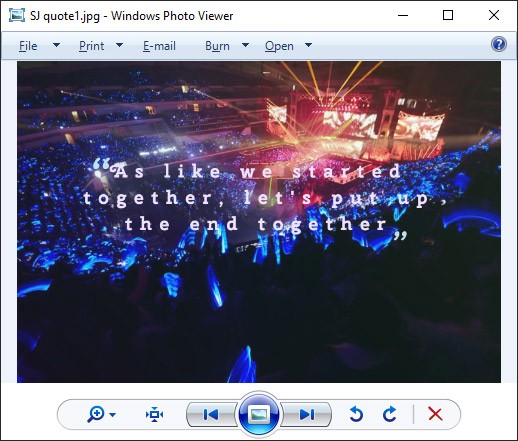The width and height of the screenshot is (518, 441).
Task: Open the Open menu
Action: (279, 46)
